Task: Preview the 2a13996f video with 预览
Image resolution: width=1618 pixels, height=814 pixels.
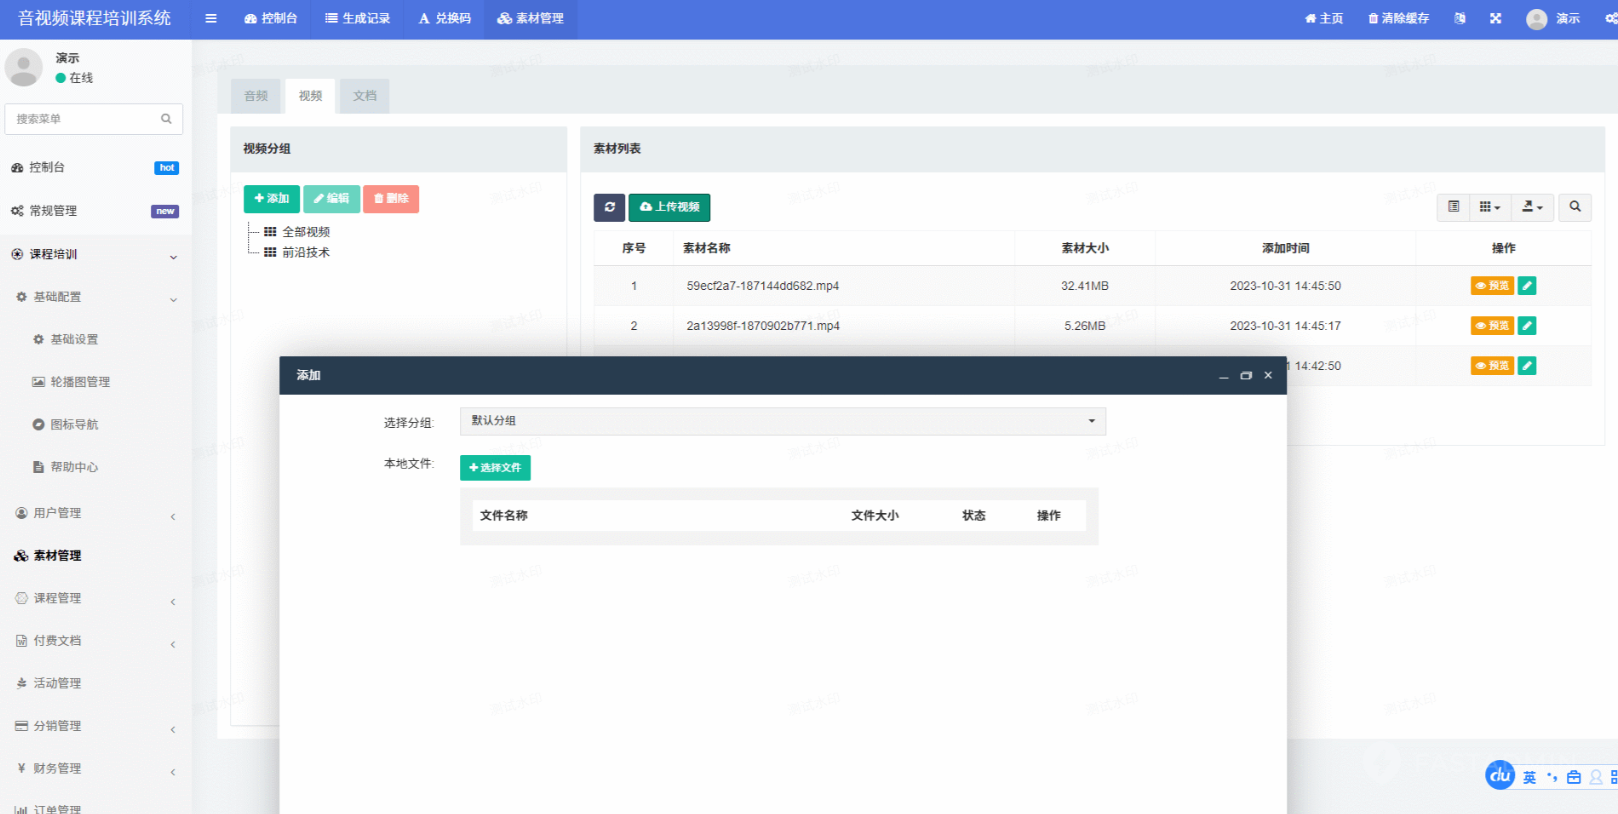Action: tap(1491, 326)
